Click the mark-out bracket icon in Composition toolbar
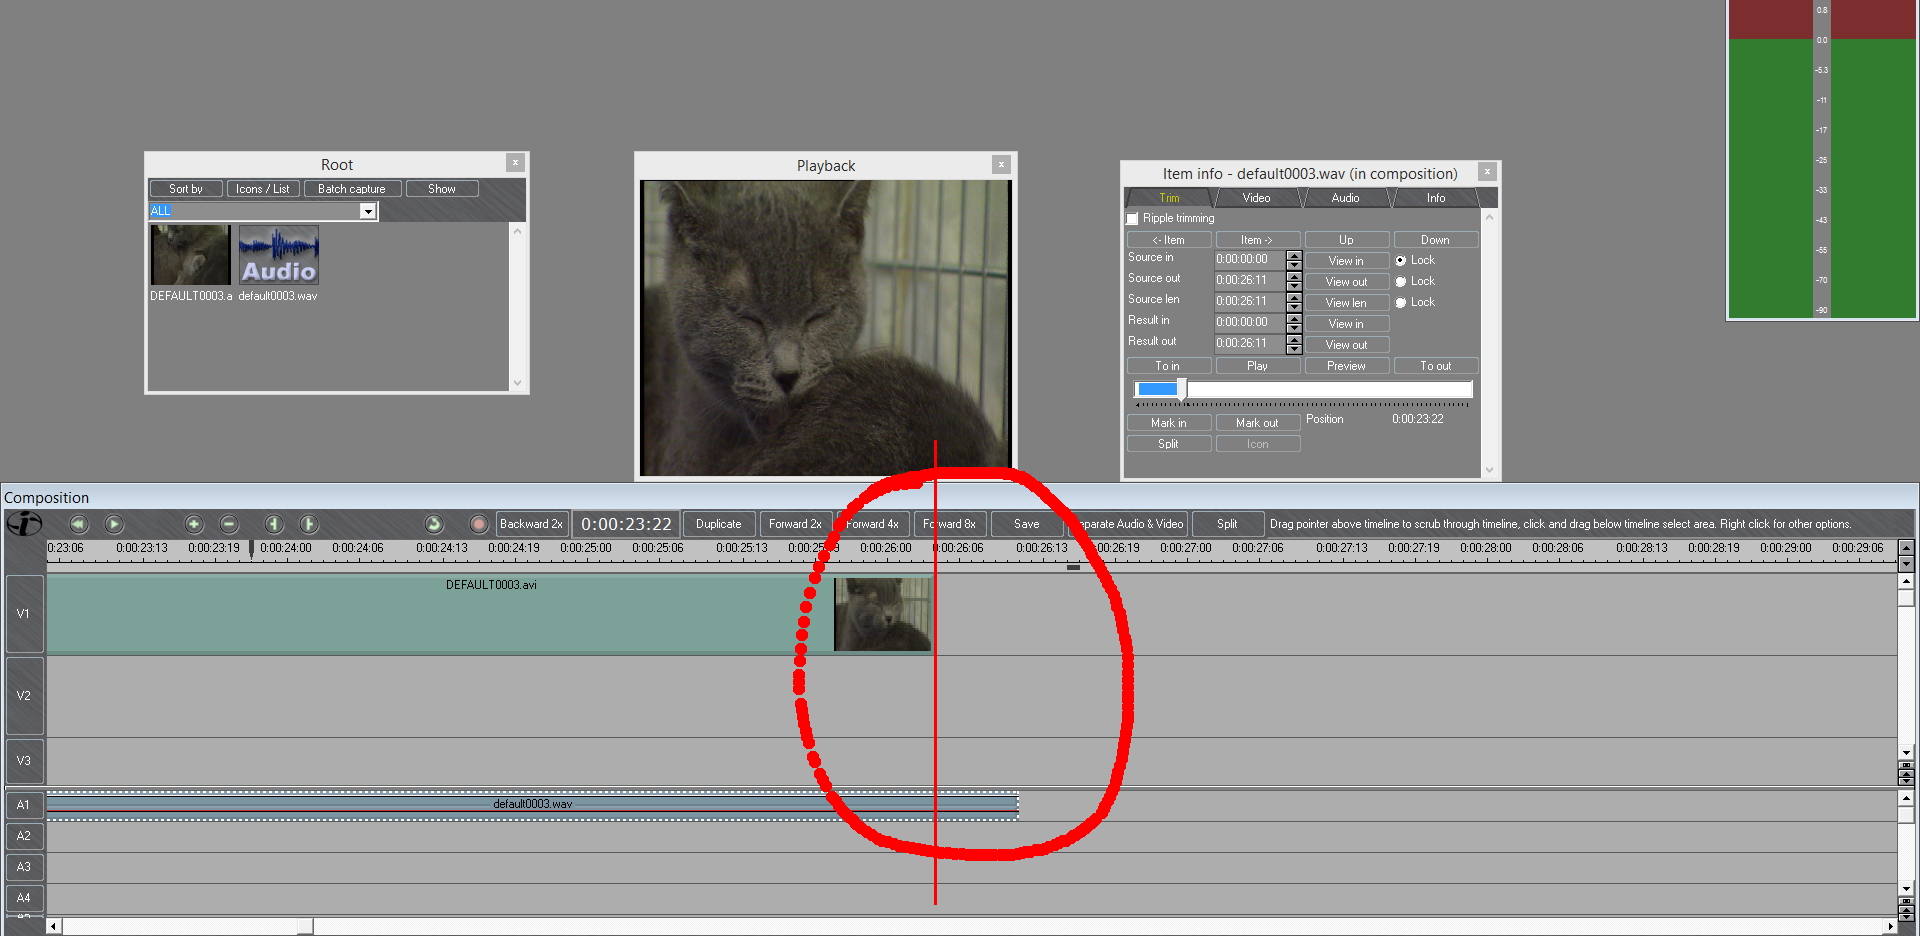The width and height of the screenshot is (1920, 936). click(309, 524)
